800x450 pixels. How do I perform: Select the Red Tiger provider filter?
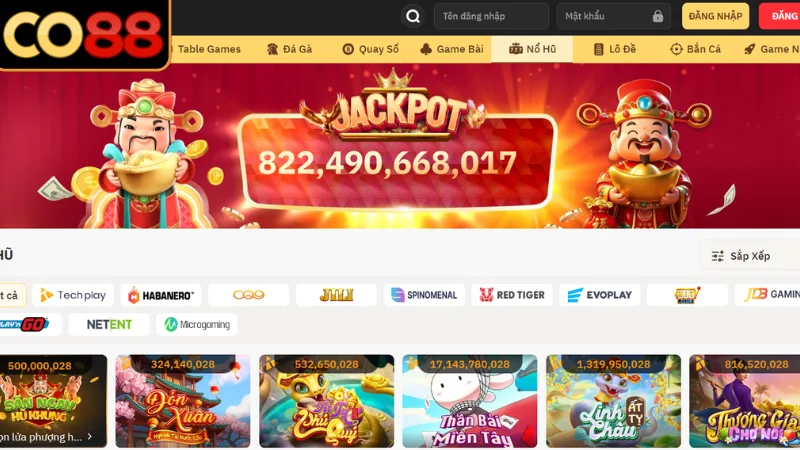point(512,295)
